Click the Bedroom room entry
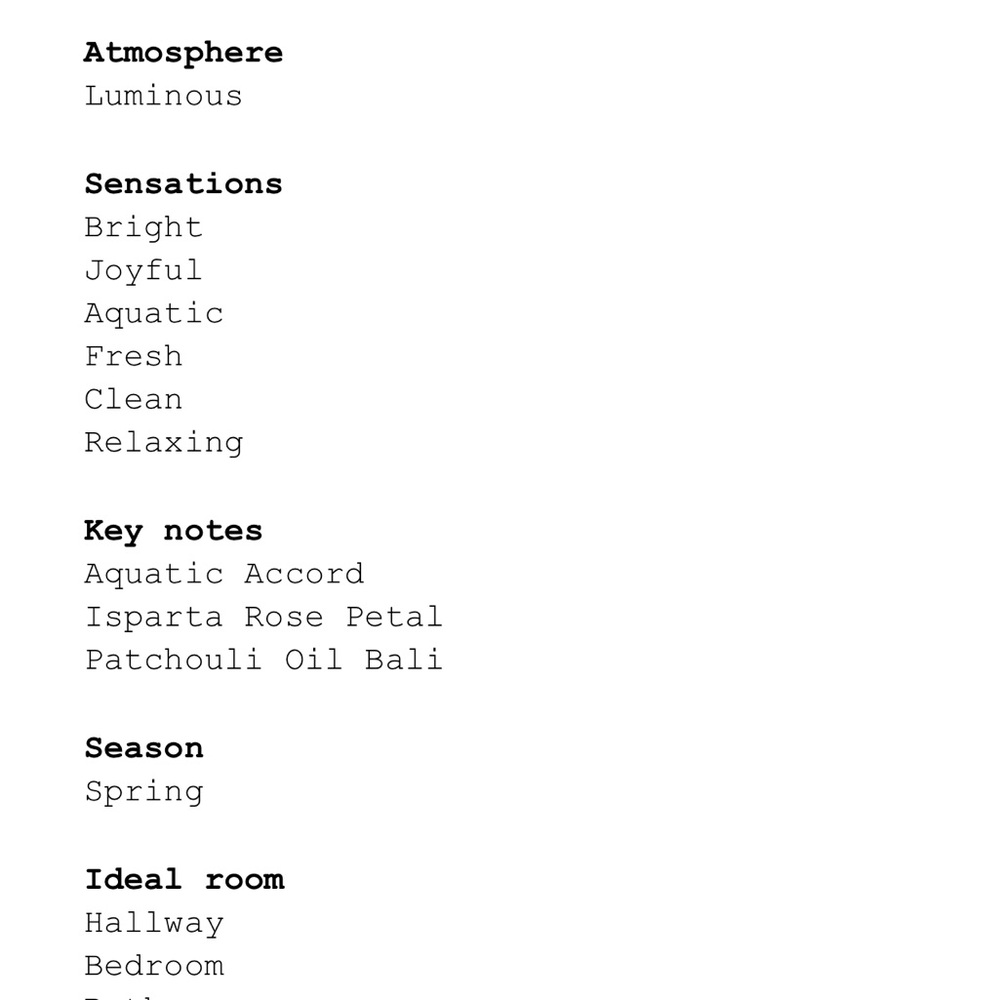1000x1000 pixels. click(x=154, y=966)
